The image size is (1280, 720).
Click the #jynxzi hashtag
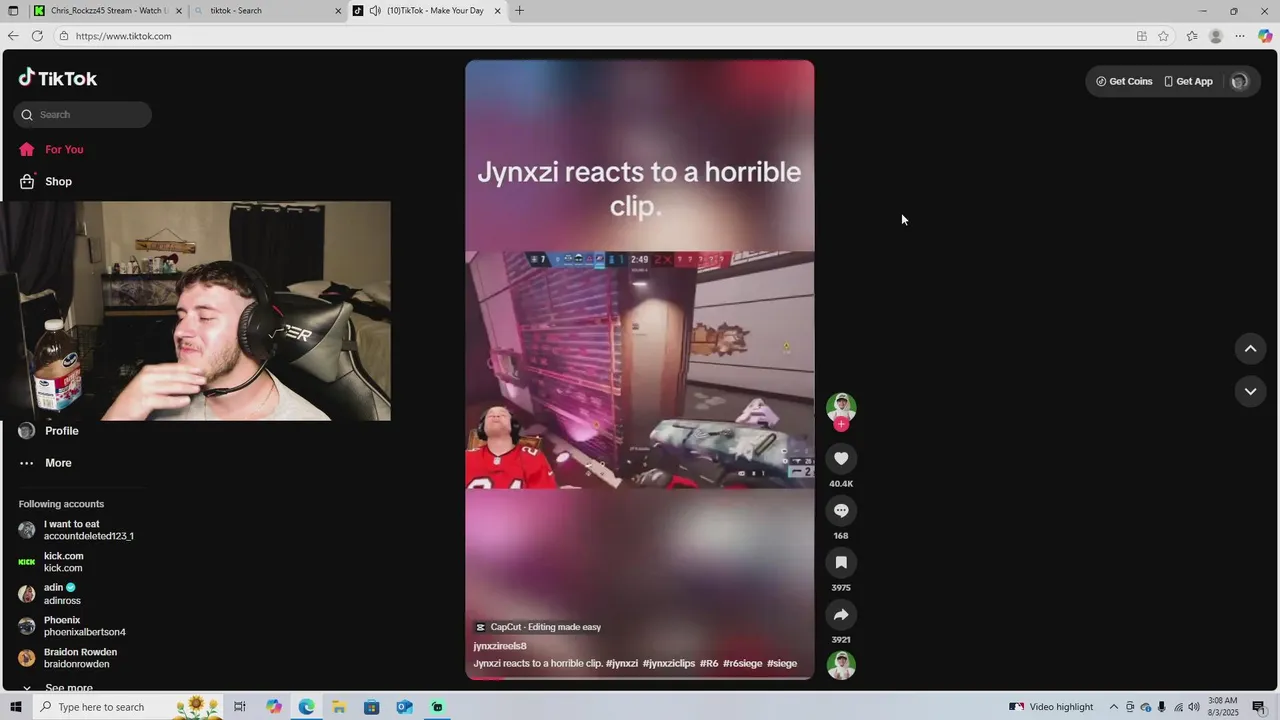pos(622,663)
